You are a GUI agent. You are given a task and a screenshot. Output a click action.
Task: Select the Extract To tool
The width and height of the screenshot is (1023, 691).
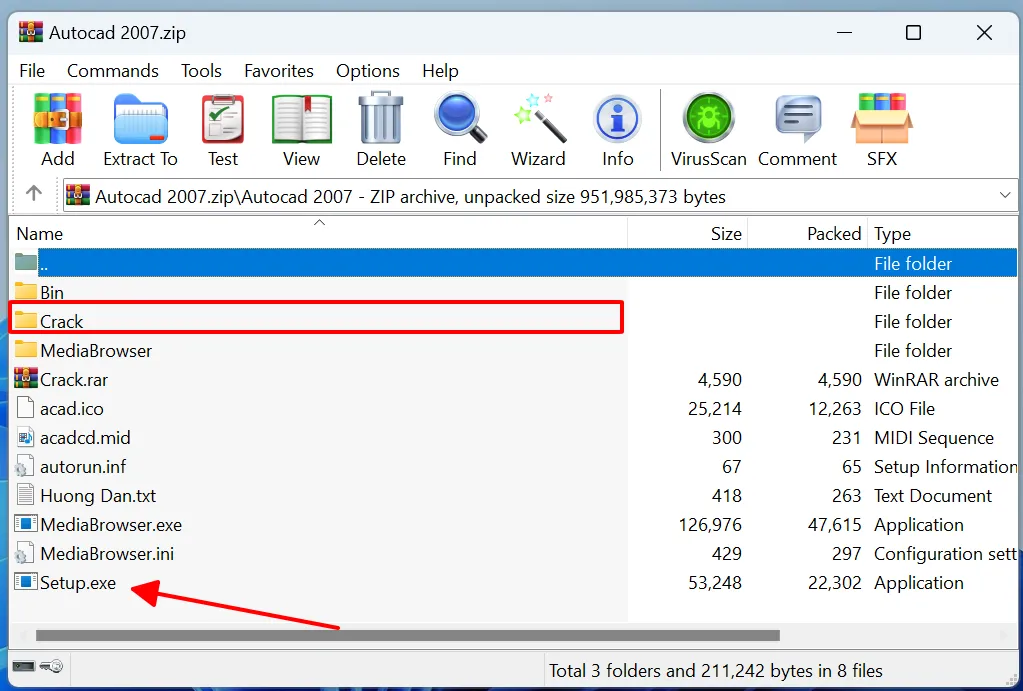[140, 128]
